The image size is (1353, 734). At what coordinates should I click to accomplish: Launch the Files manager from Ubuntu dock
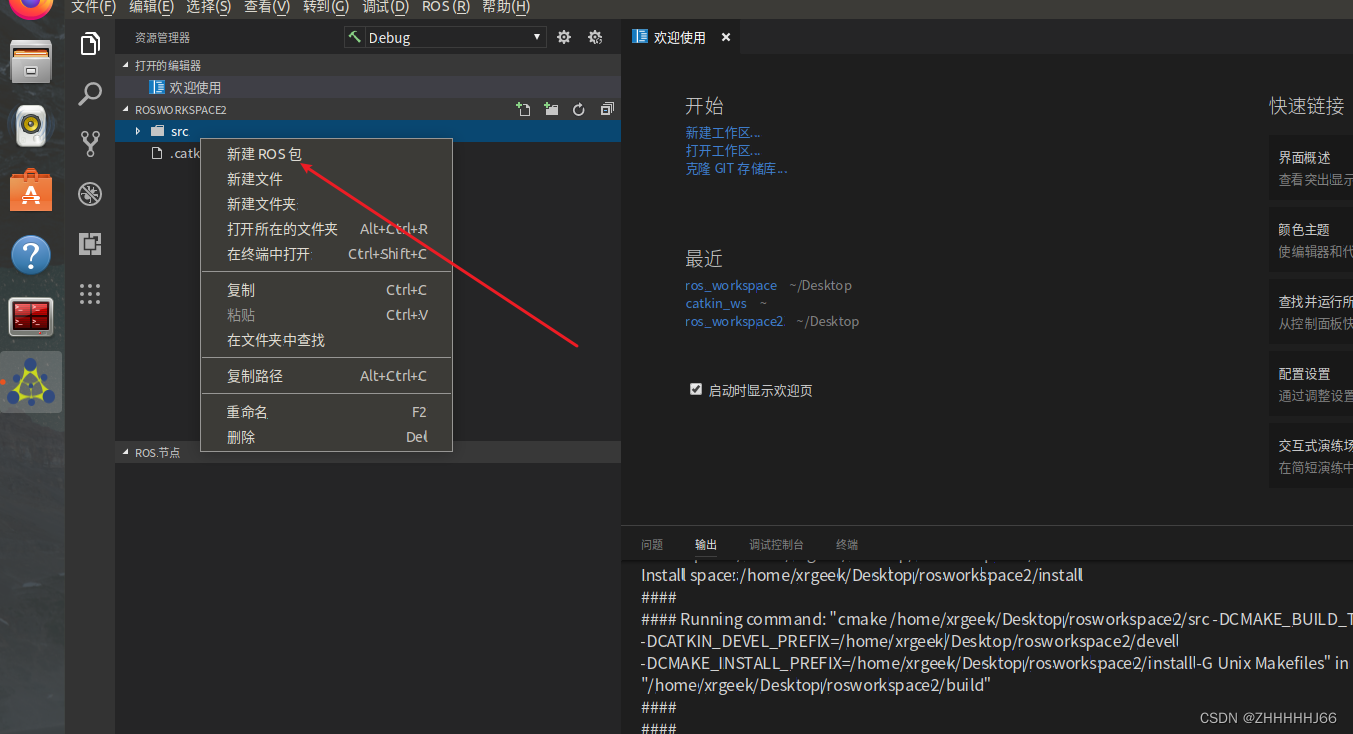pos(31,62)
